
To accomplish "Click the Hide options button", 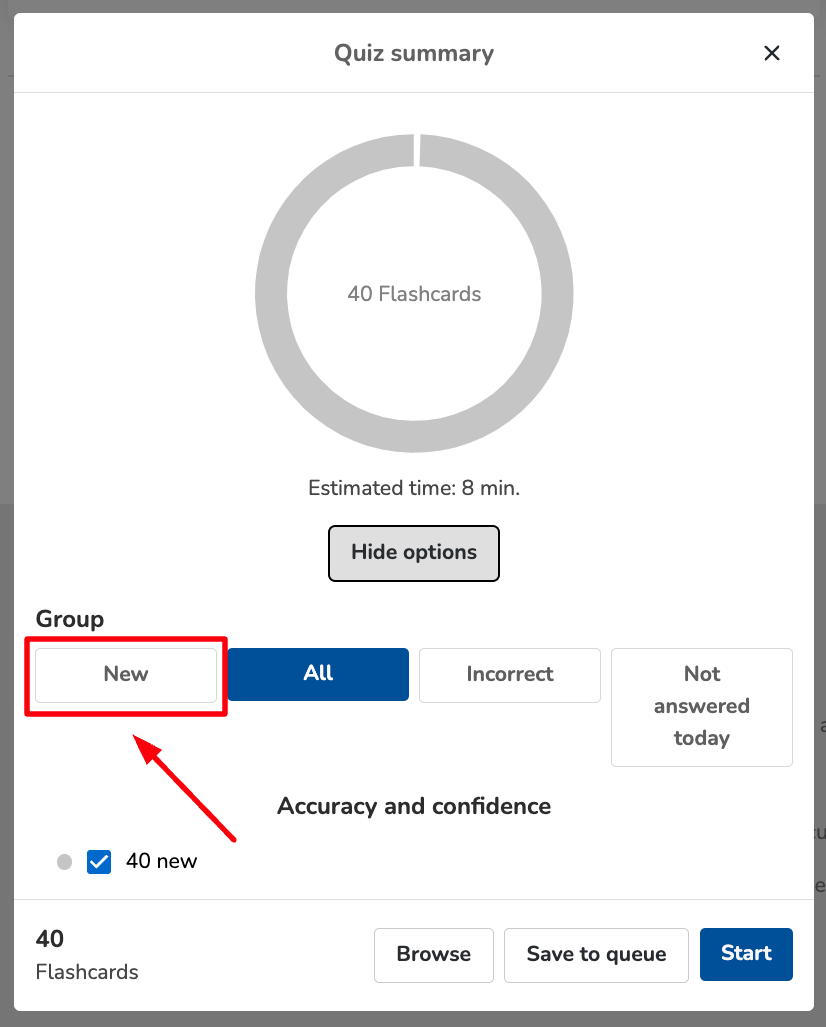I will point(413,553).
